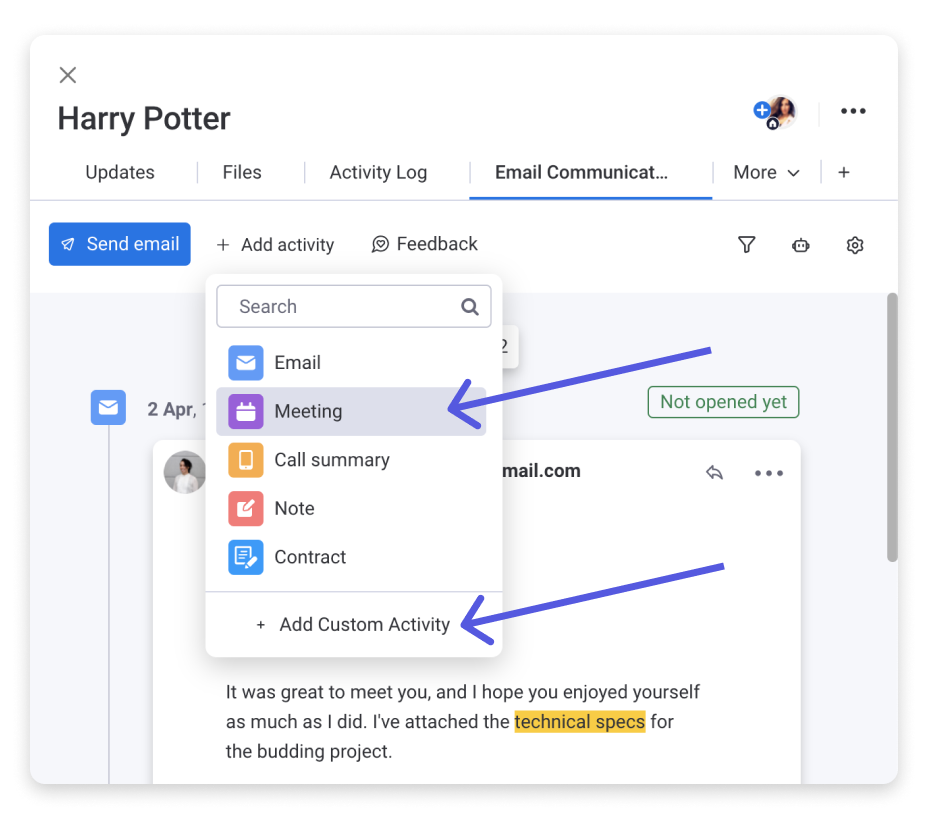Open the Files tab

242,172
